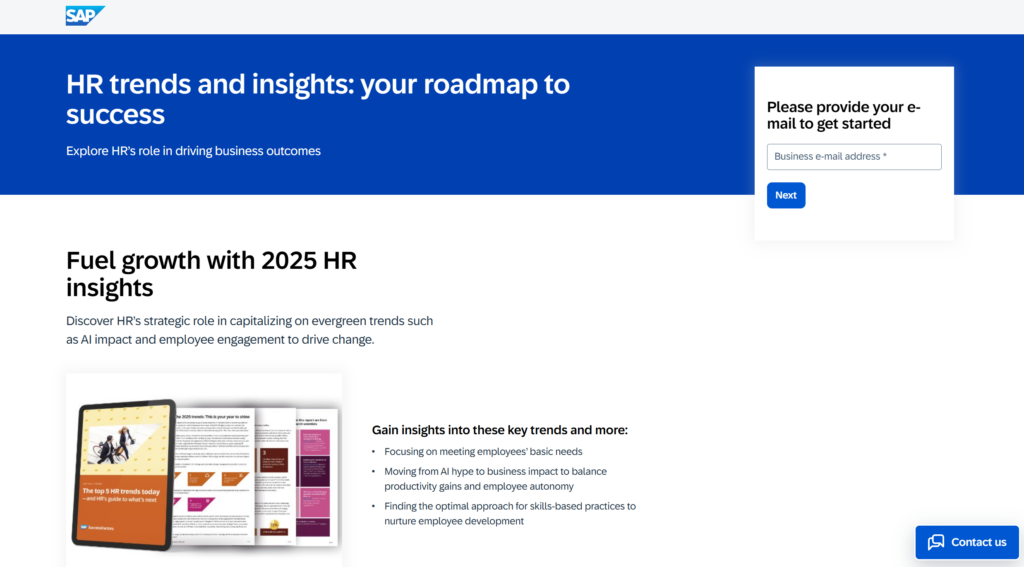Click 'Explore HR's role in driving business outcomes'

point(193,151)
